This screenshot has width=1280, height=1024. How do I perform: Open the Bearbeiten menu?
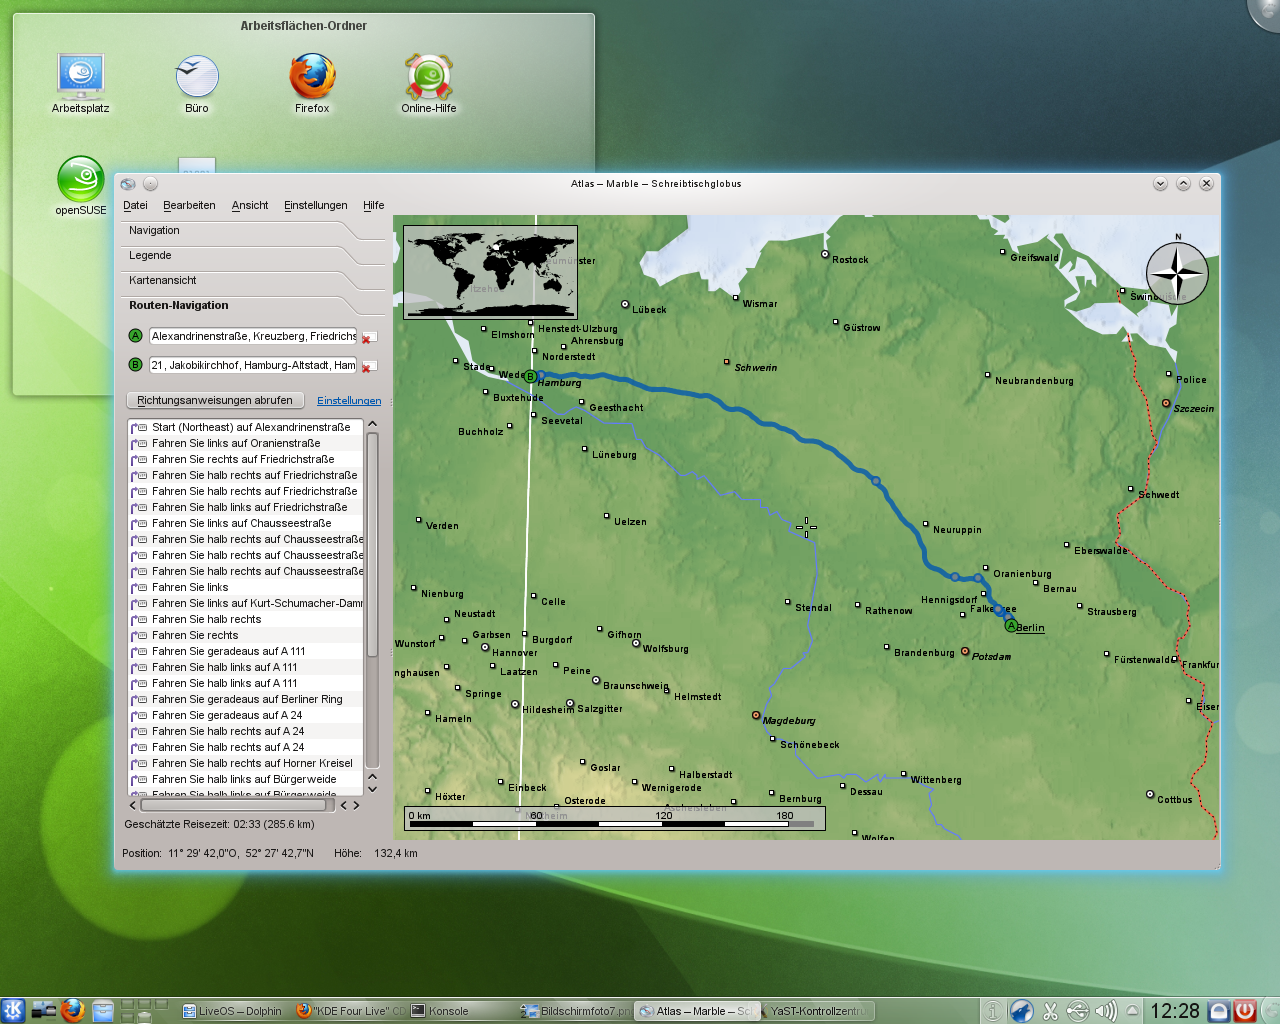pyautogui.click(x=189, y=206)
